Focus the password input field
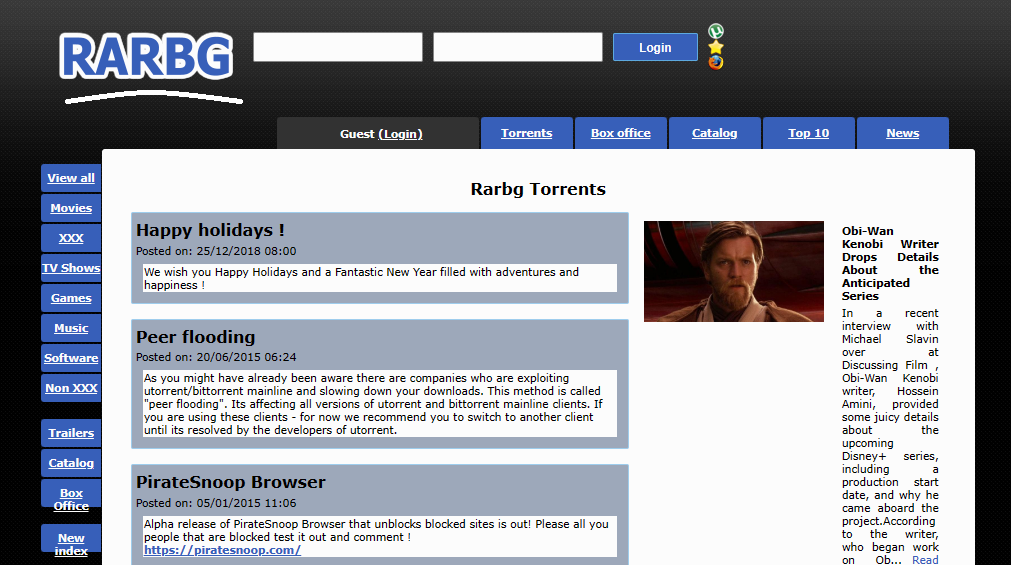Screen dimensions: 1011x565 click(x=518, y=47)
